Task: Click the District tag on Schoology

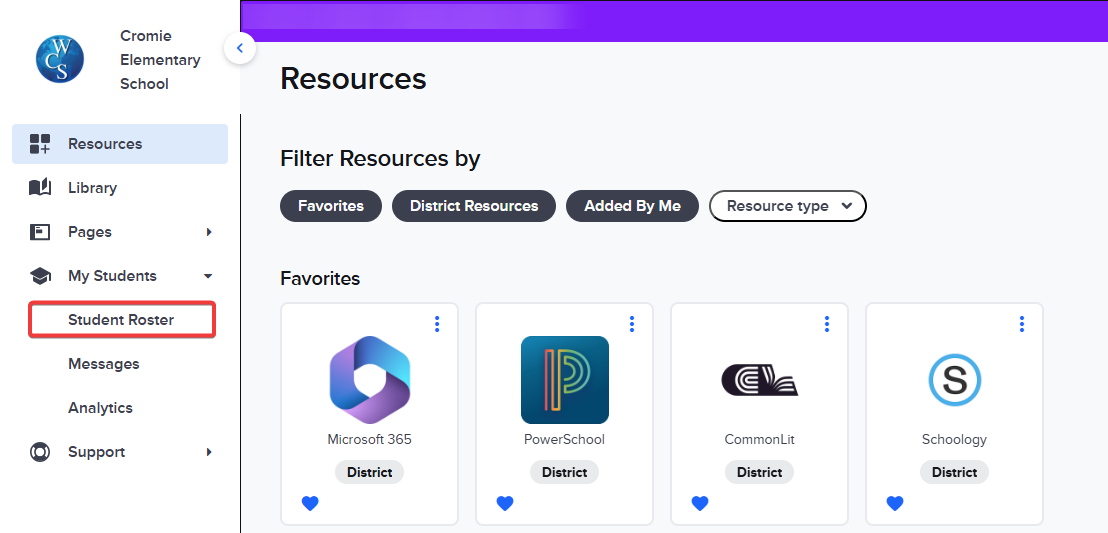Action: pos(955,472)
